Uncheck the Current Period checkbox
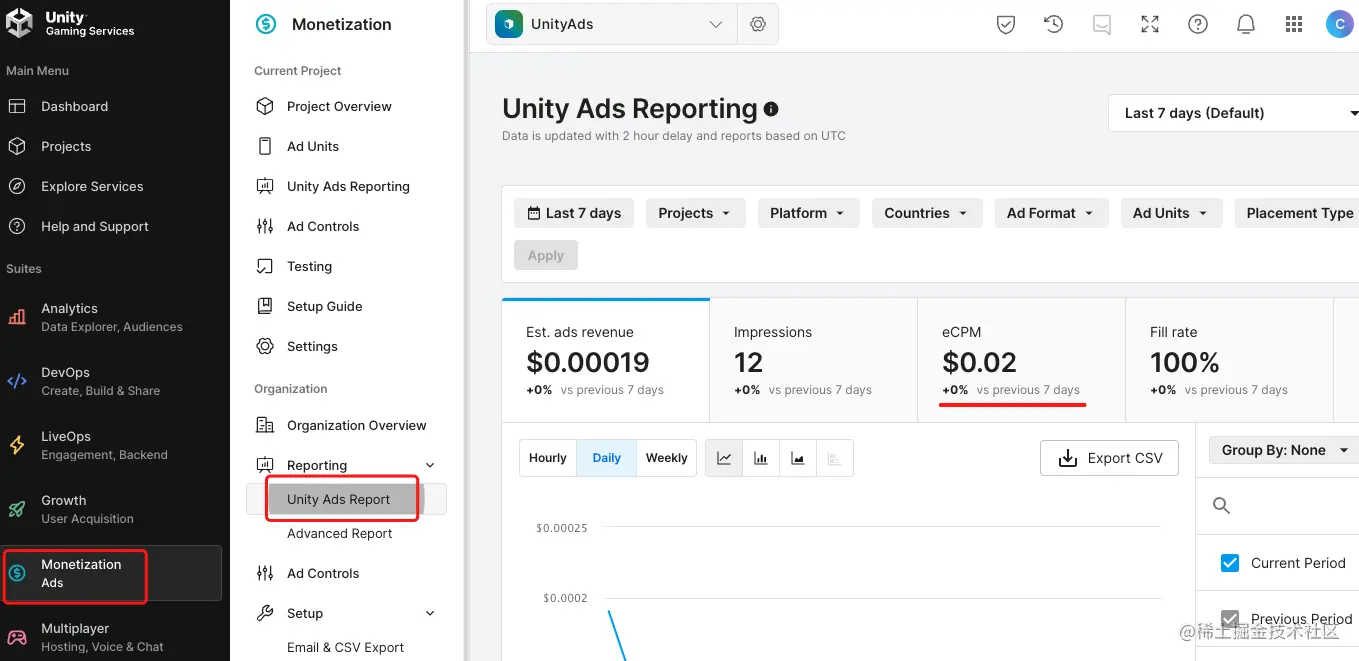The height and width of the screenshot is (661, 1359). (x=1229, y=562)
